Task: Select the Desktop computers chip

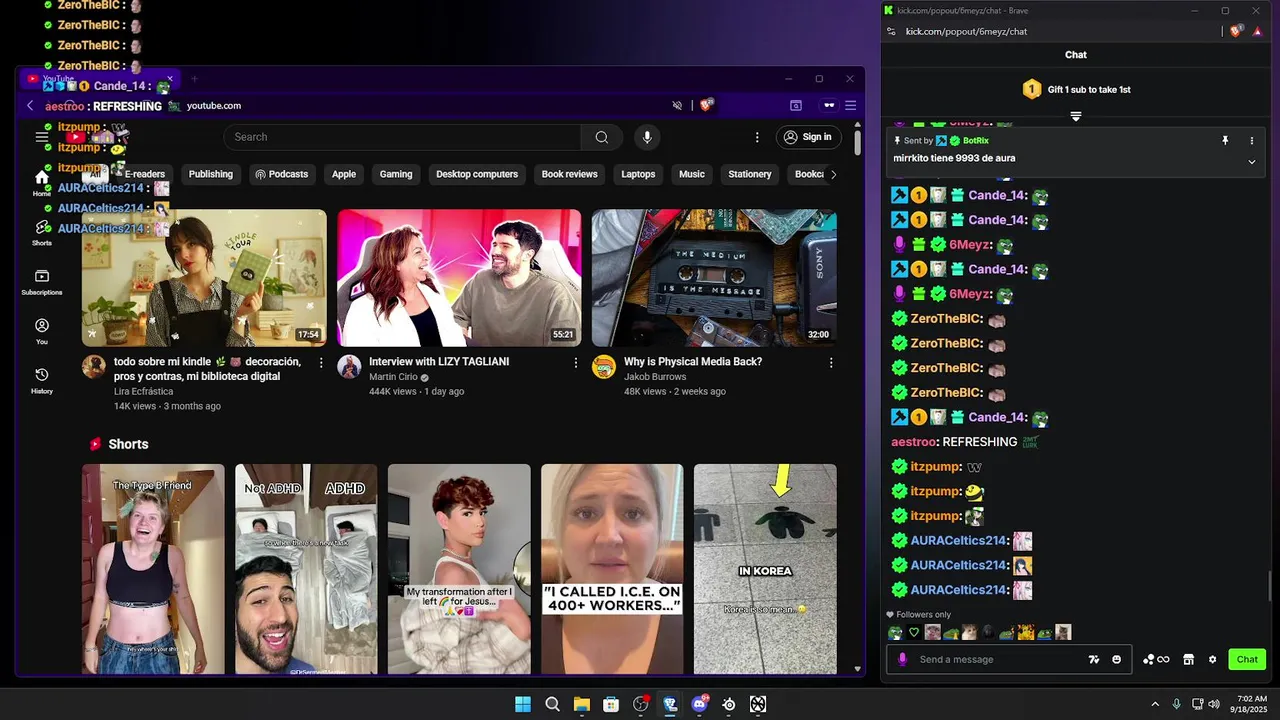Action: coord(477,174)
